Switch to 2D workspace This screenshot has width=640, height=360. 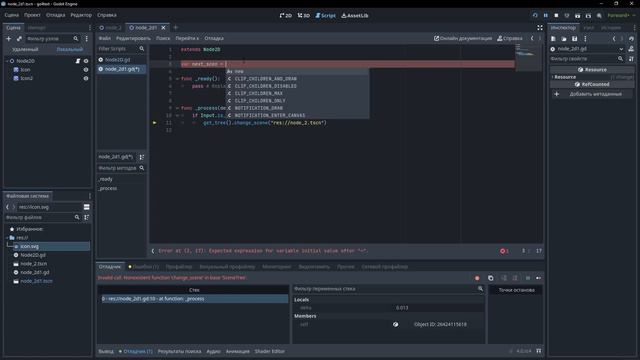pyautogui.click(x=286, y=16)
